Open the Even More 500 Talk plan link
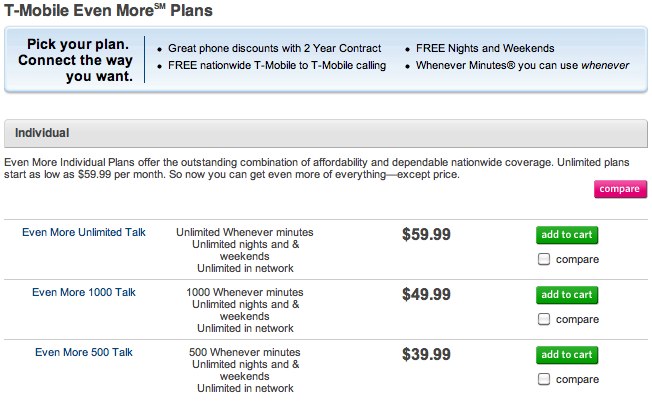 click(84, 352)
